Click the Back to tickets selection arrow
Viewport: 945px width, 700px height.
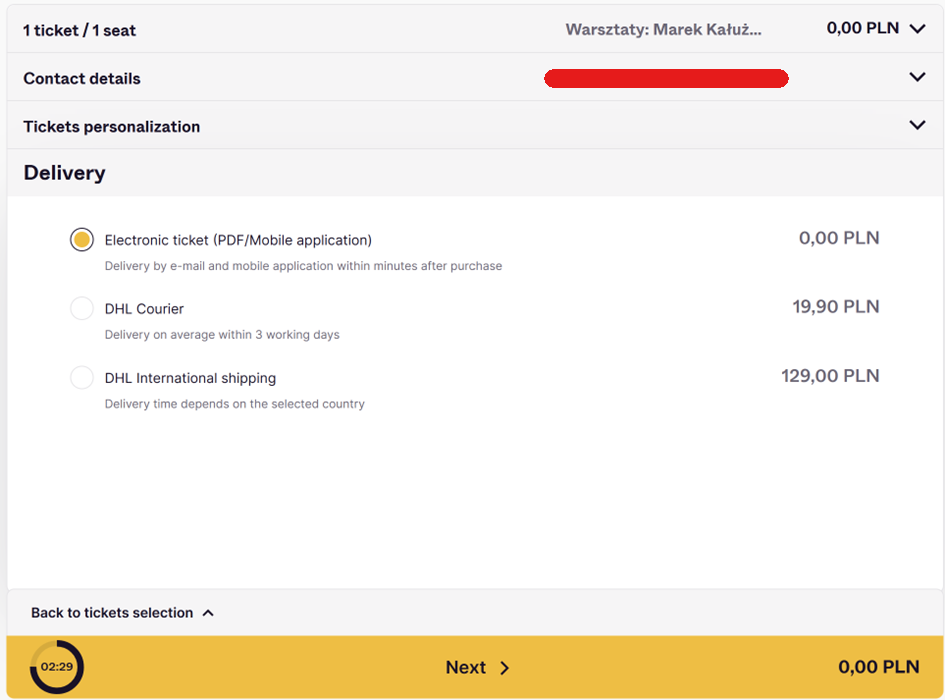tap(208, 613)
